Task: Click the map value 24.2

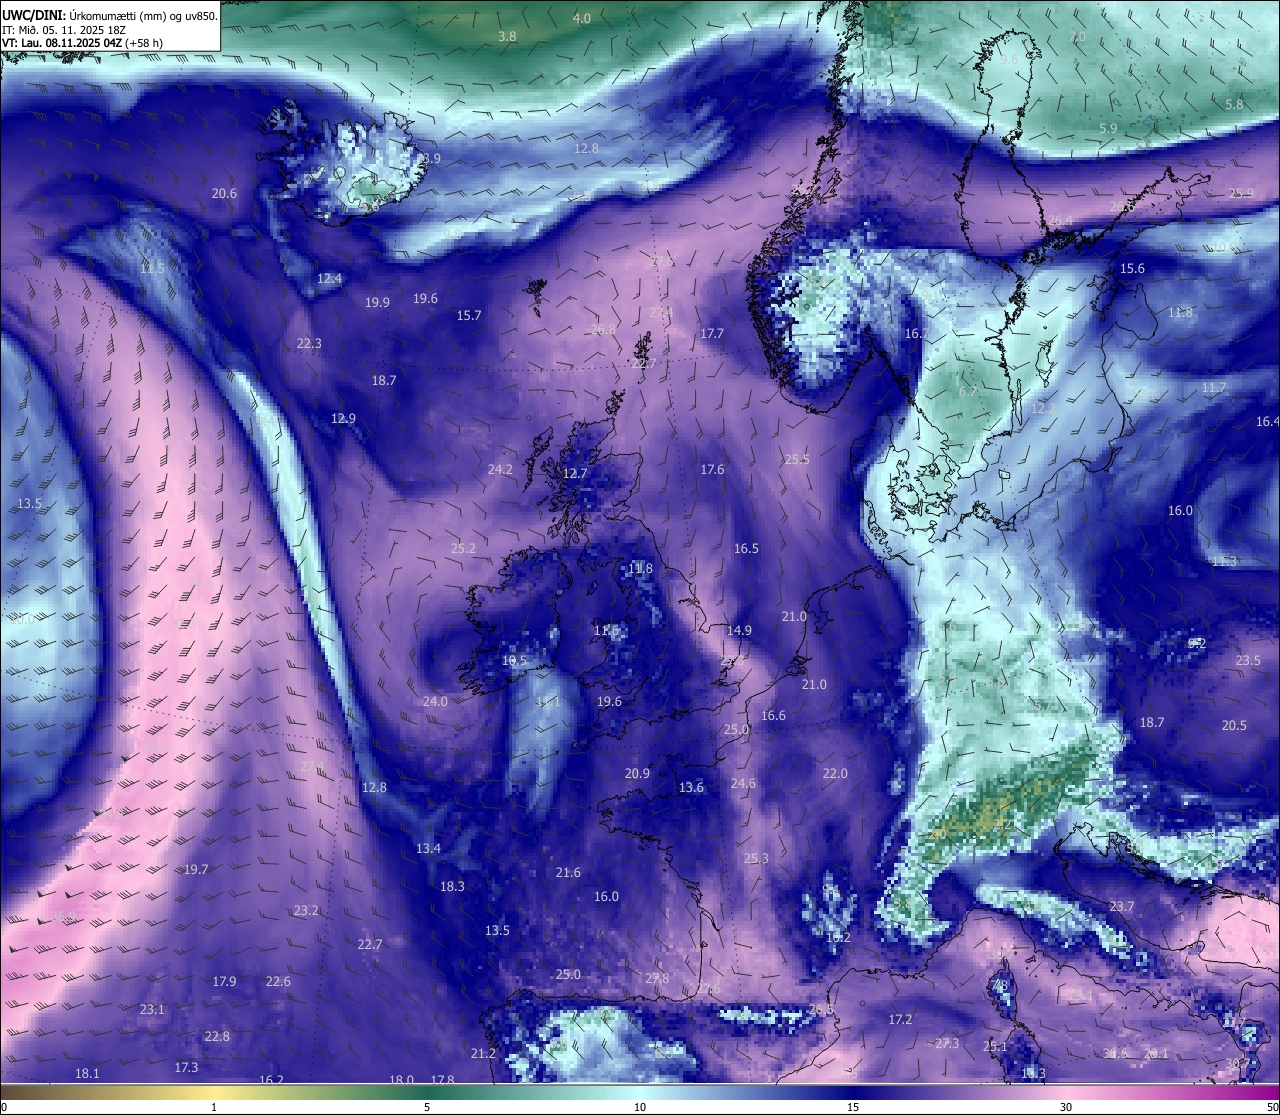Action: [500, 470]
